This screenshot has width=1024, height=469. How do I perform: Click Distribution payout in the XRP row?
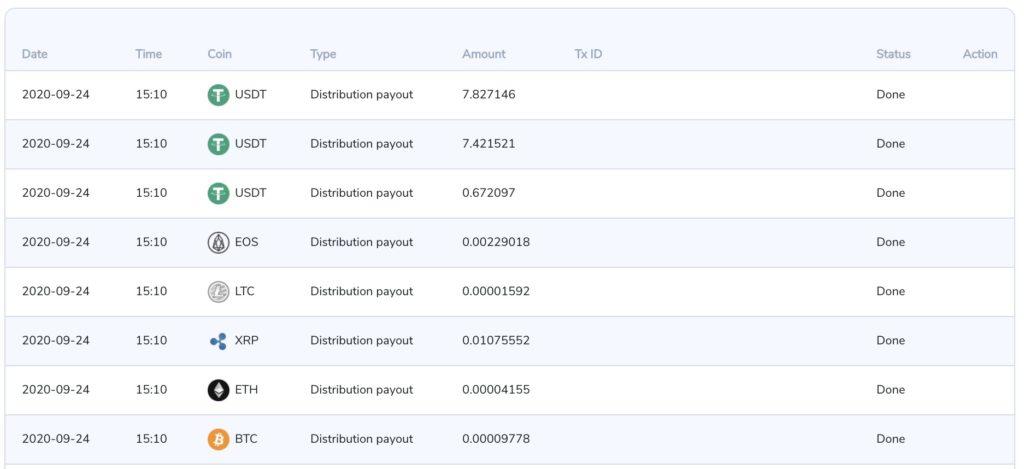pyautogui.click(x=361, y=341)
